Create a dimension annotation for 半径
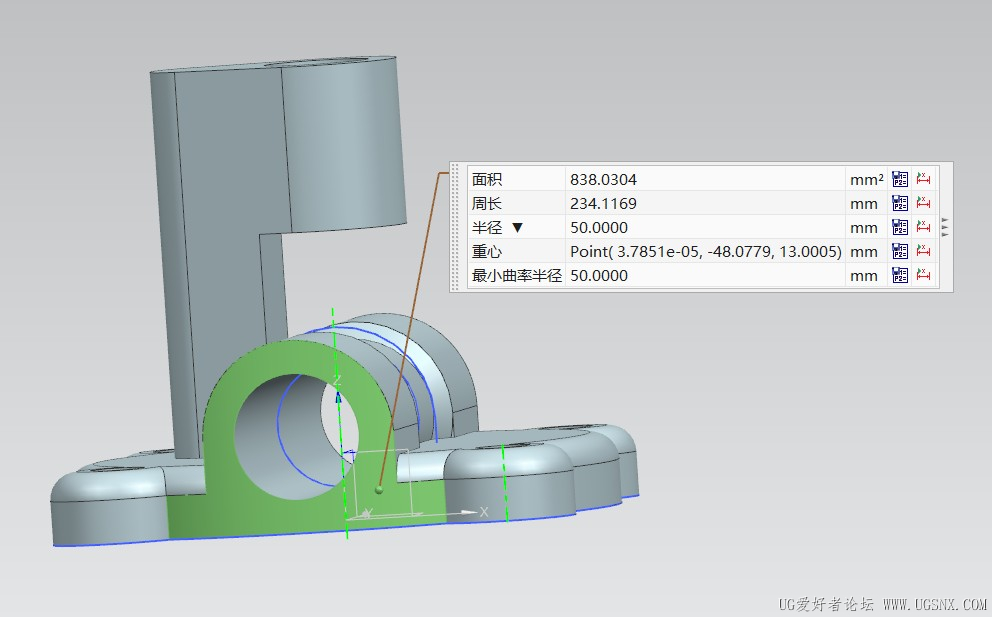 924,227
